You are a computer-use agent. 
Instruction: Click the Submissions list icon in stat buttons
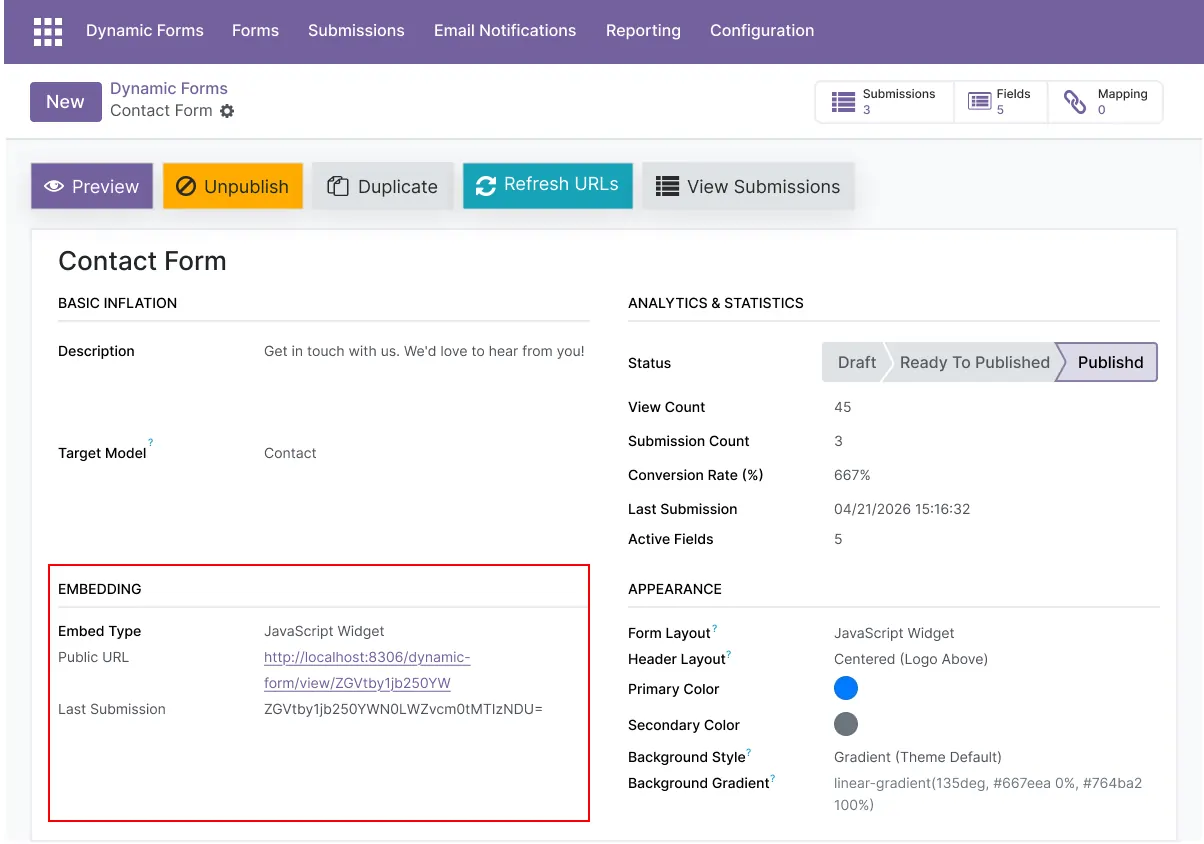tap(844, 102)
